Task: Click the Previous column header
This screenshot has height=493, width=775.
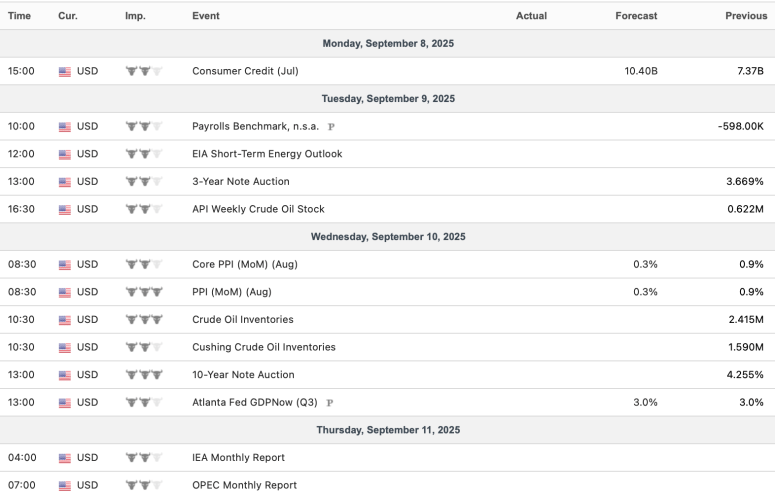Action: point(746,16)
